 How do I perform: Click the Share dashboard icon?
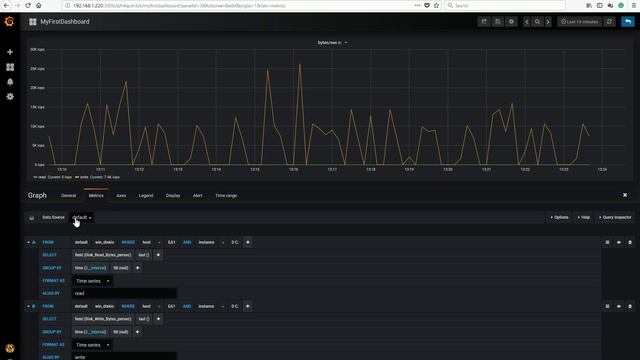click(484, 22)
